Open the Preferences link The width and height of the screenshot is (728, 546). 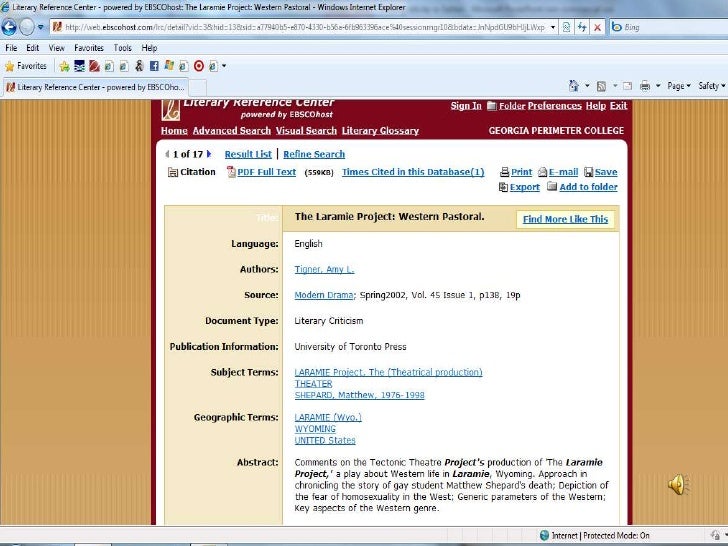click(554, 106)
